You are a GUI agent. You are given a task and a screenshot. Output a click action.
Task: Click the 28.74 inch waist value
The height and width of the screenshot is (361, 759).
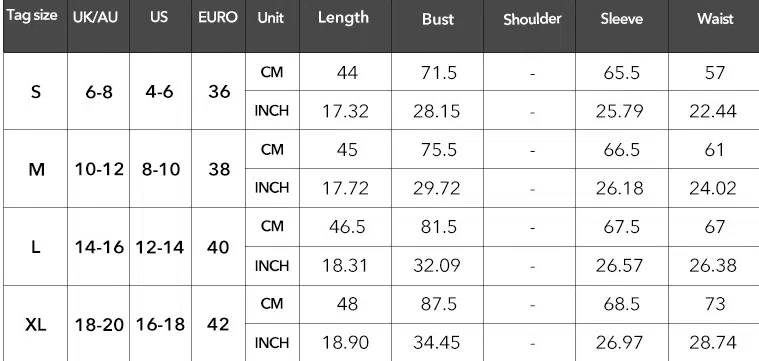click(713, 343)
